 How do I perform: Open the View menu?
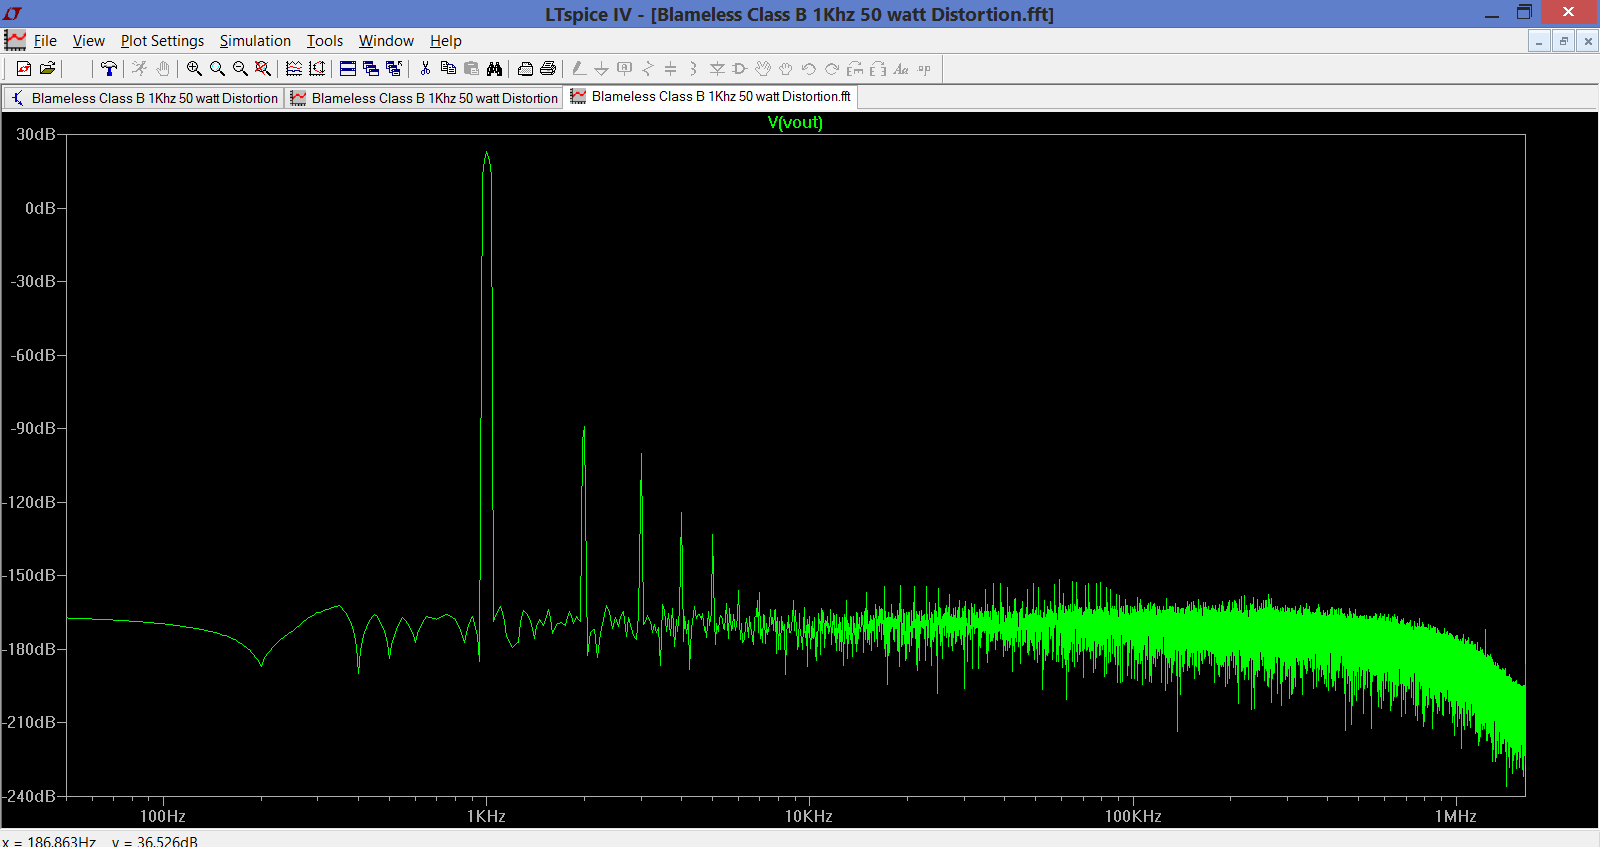88,41
